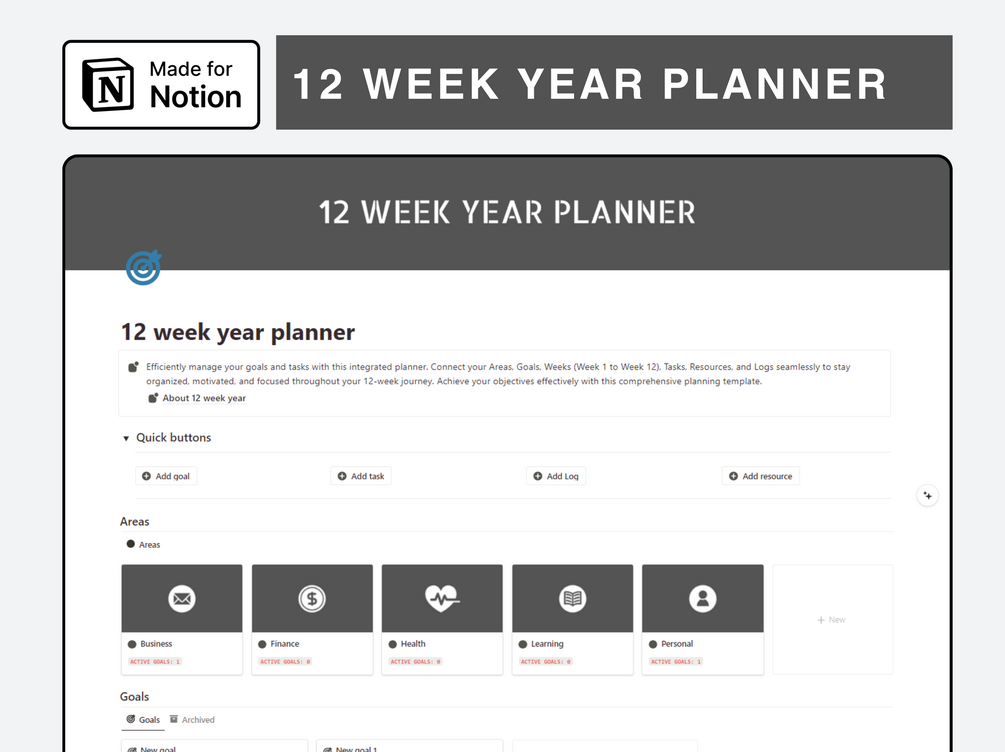Open the Learning book cover
The image size is (1005, 752).
pyautogui.click(x=572, y=598)
